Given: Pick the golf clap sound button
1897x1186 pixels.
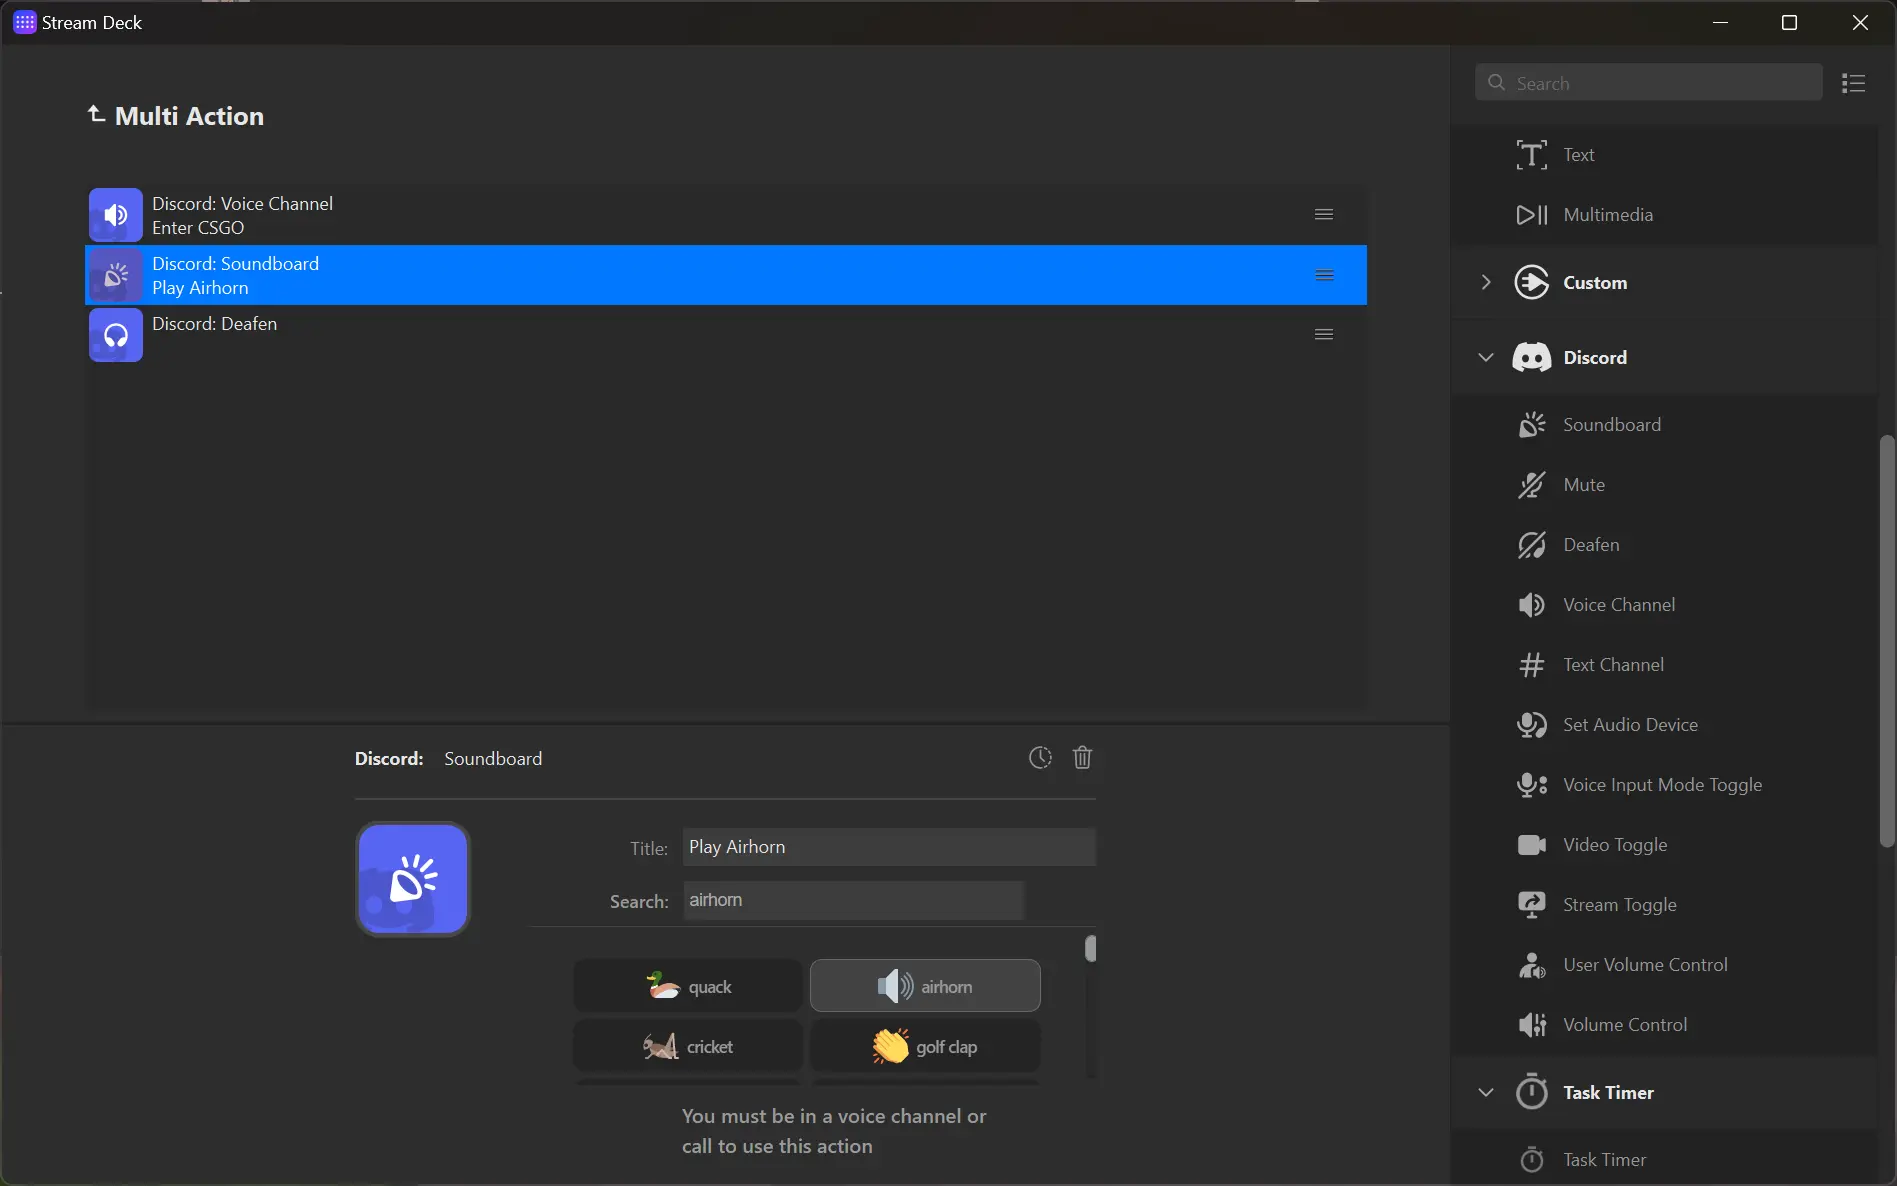Looking at the screenshot, I should [925, 1047].
